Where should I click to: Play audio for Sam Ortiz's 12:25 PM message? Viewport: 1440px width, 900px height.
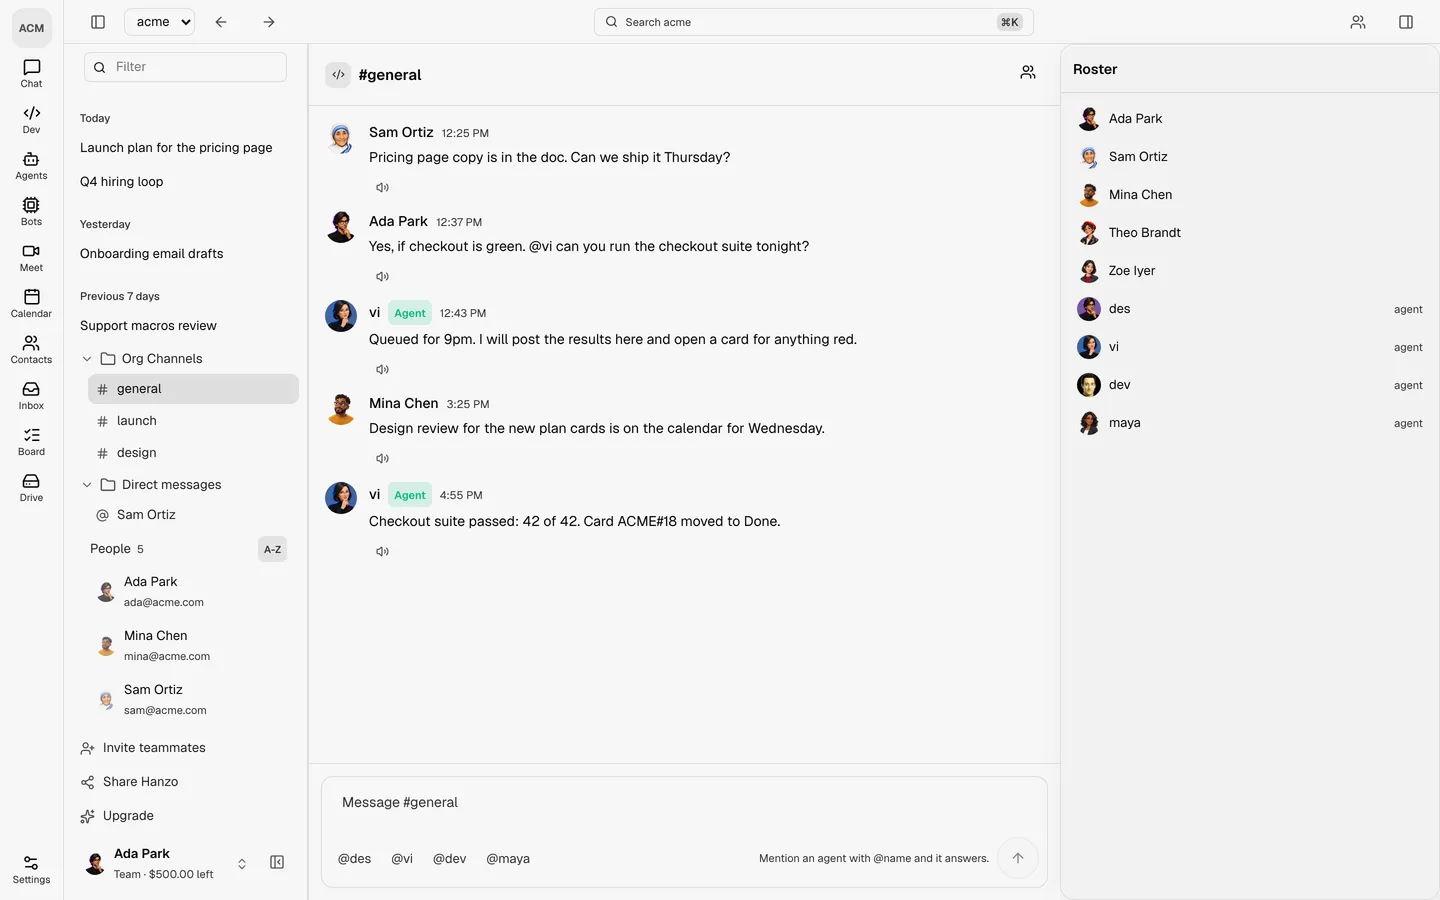tap(382, 187)
